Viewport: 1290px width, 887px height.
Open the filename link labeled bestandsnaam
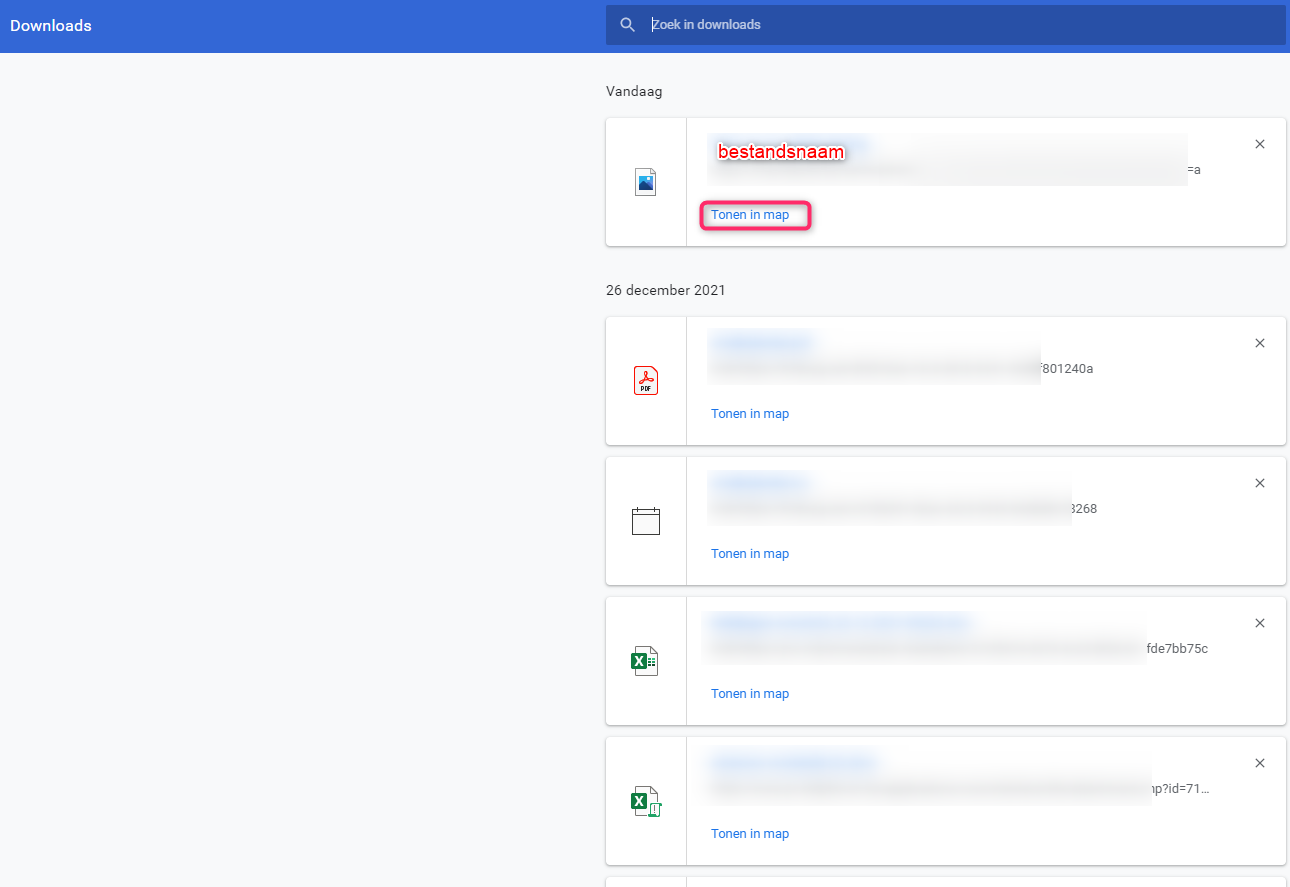tap(782, 152)
